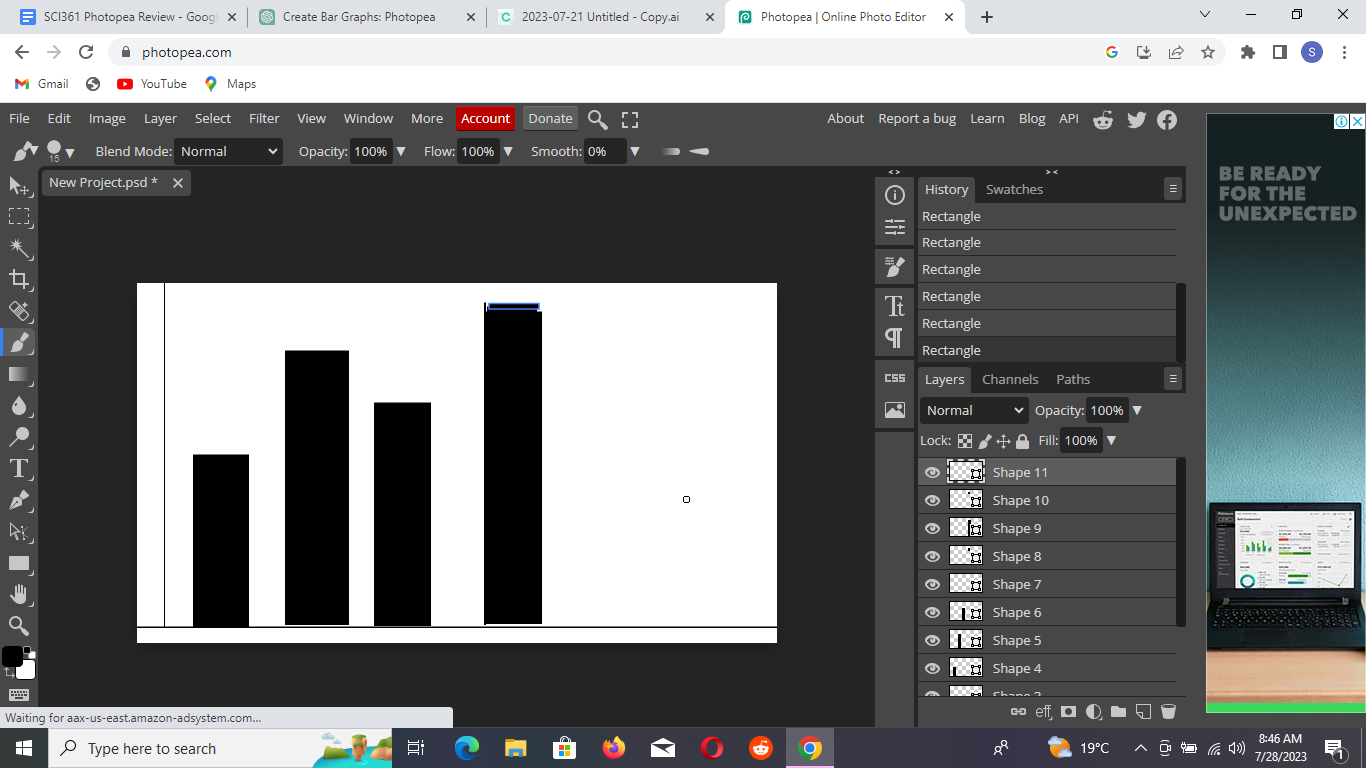Hide the Shape 4 layer

click(931, 668)
